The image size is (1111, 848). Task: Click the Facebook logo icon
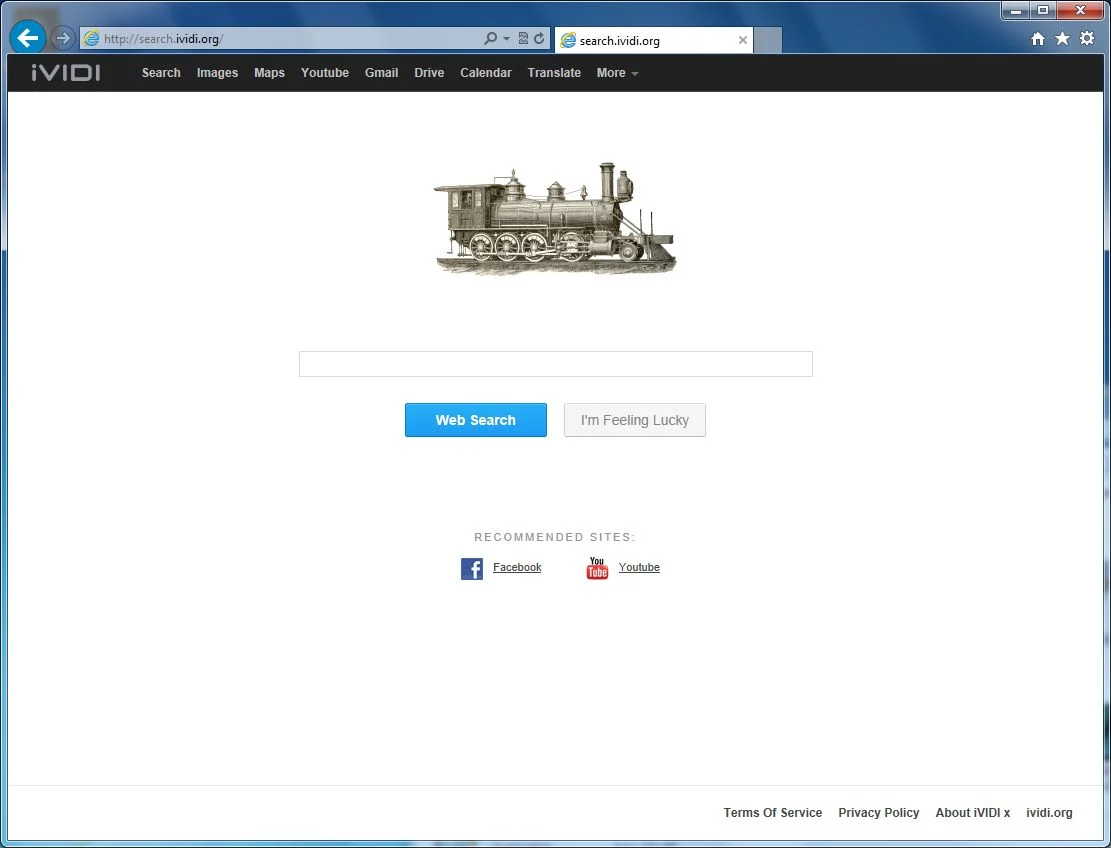point(472,568)
